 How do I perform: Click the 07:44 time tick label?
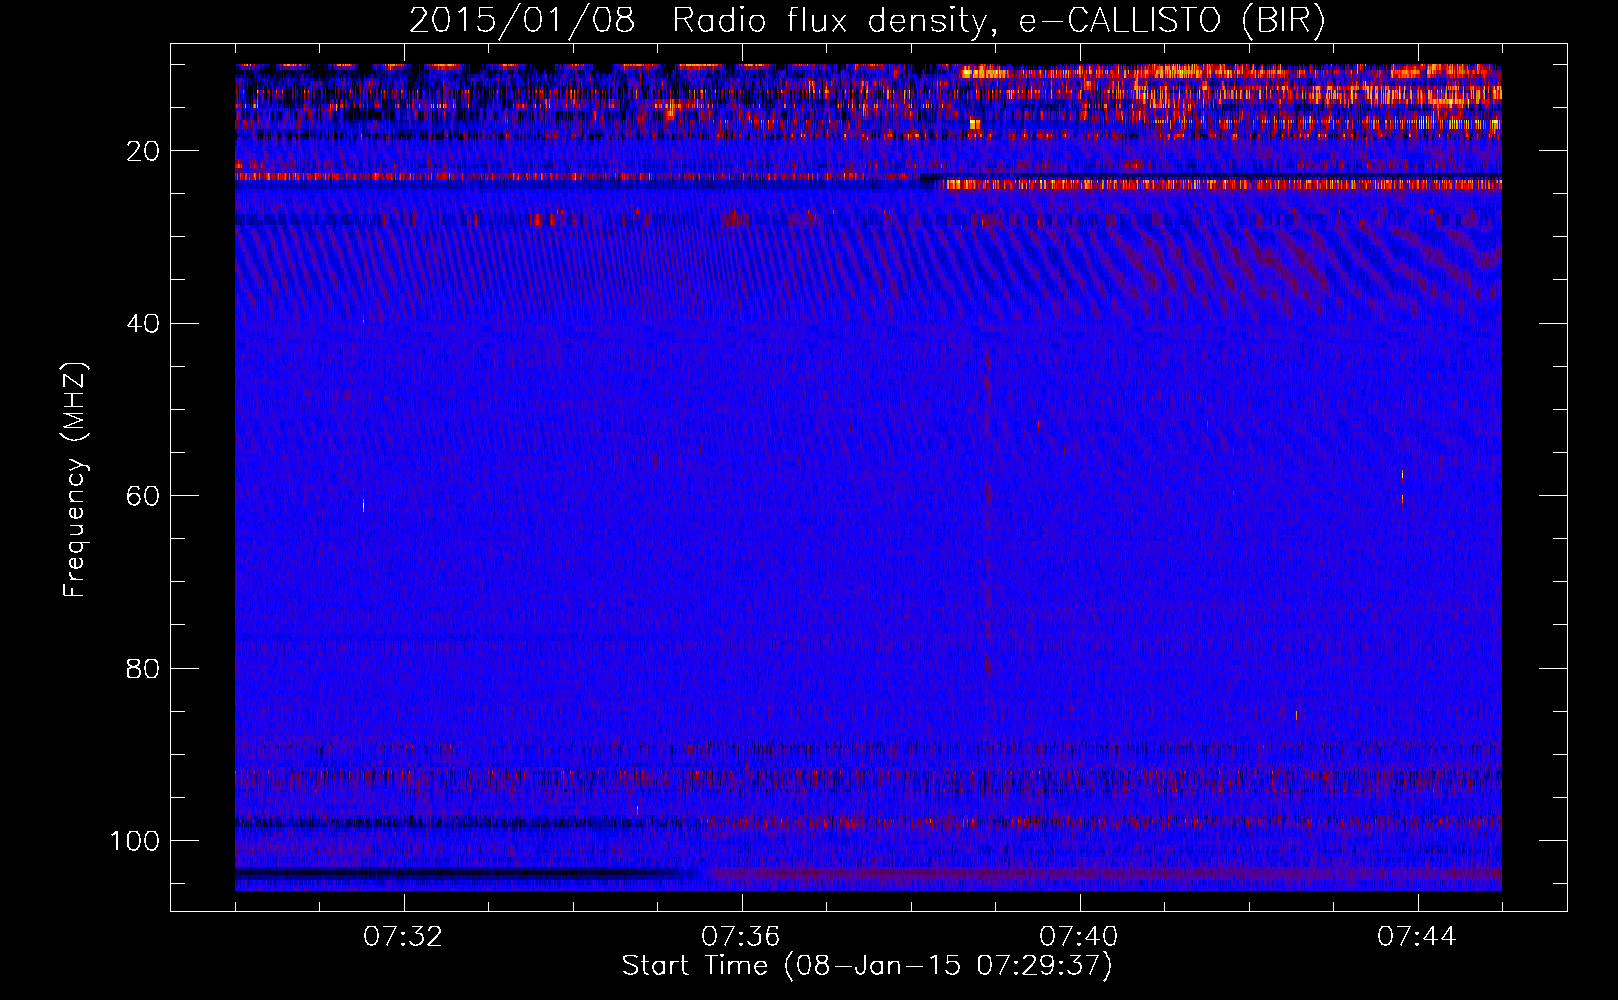[x=1417, y=937]
